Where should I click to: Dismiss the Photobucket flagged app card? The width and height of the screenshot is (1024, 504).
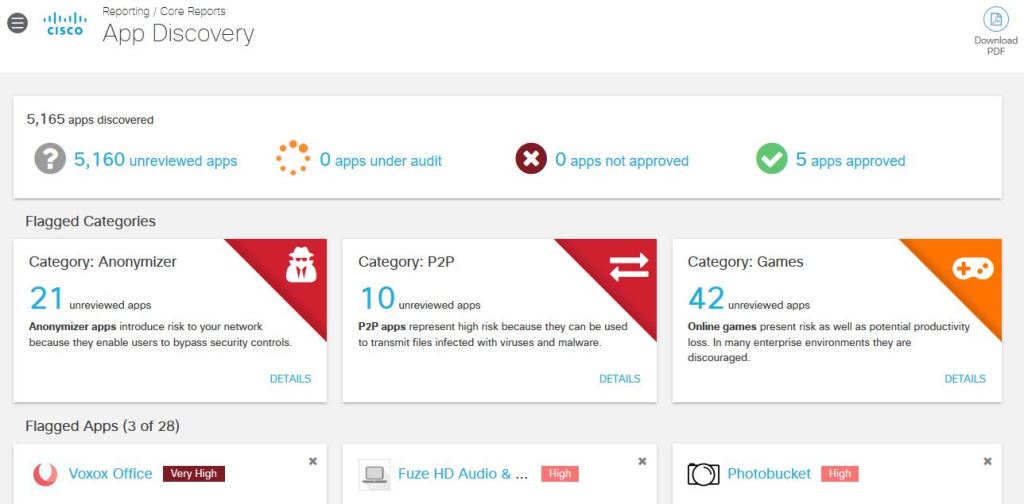click(x=987, y=461)
